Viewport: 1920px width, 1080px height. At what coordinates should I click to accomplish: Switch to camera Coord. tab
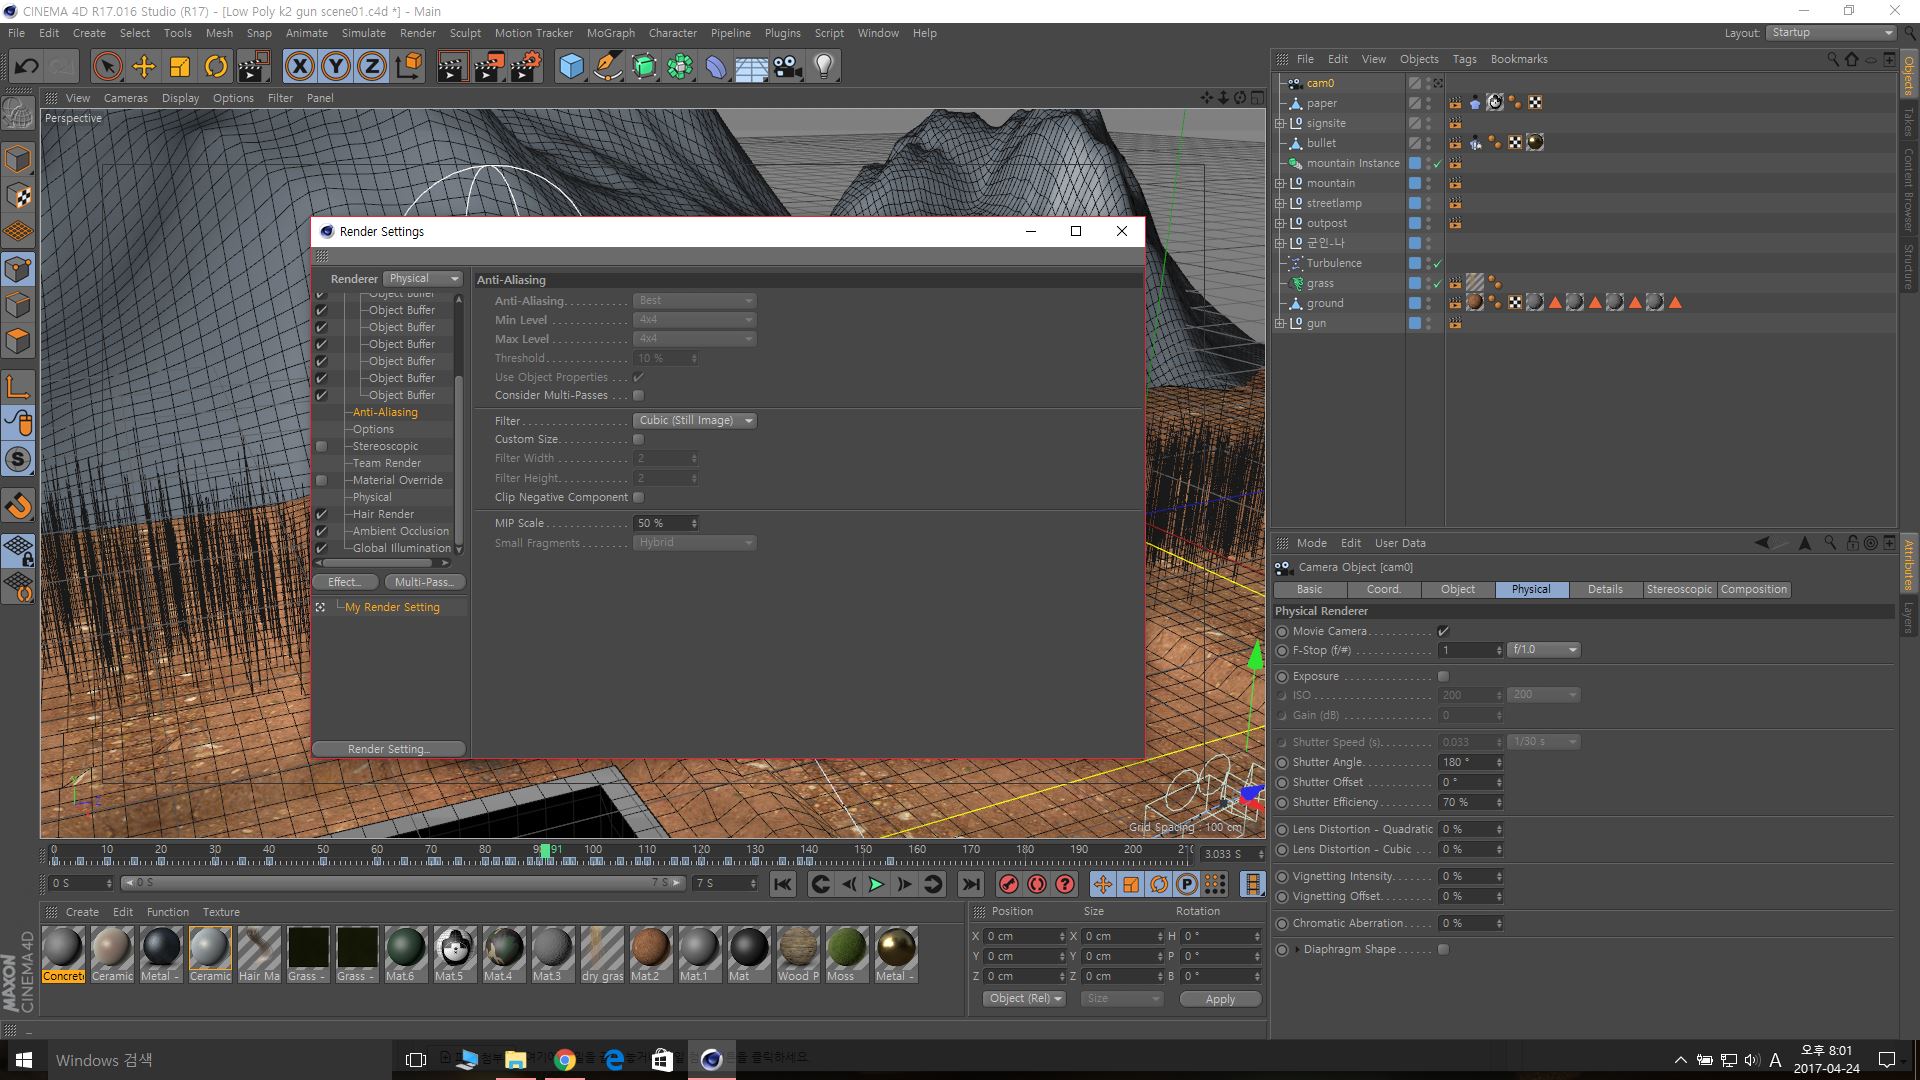click(1383, 590)
